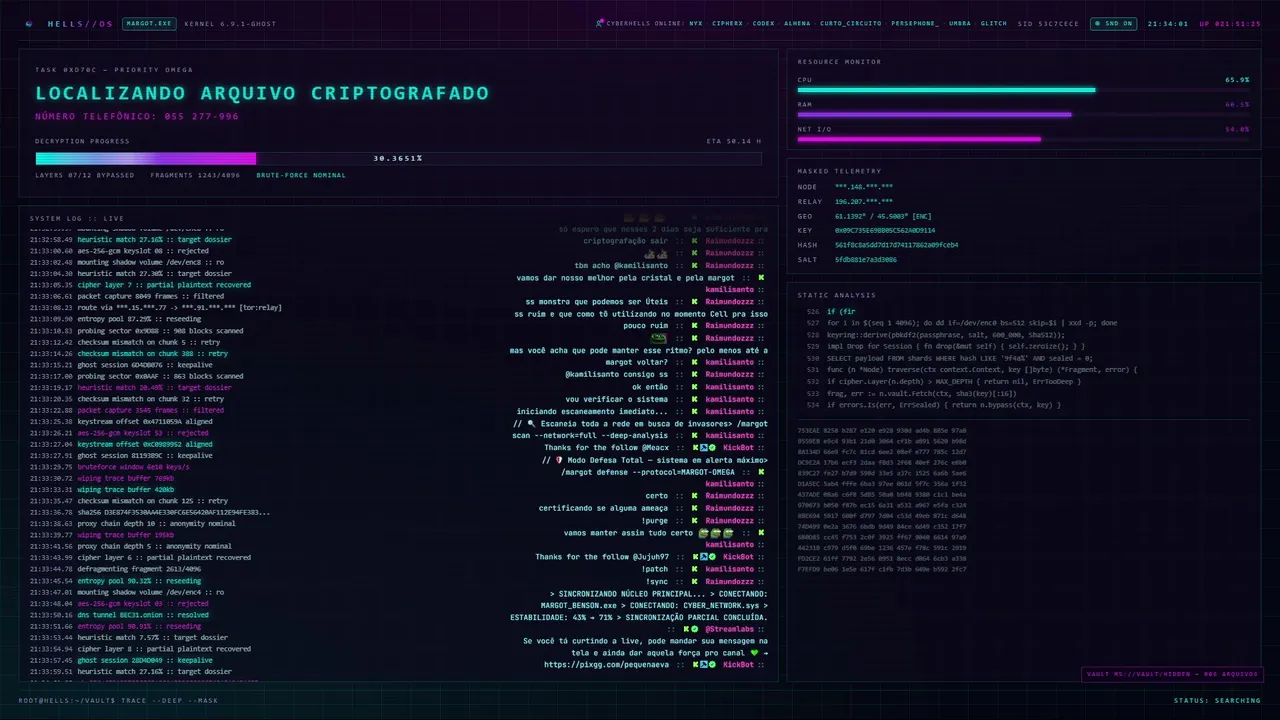
Task: Click the MARGOT.EXE badge
Action: 148,23
